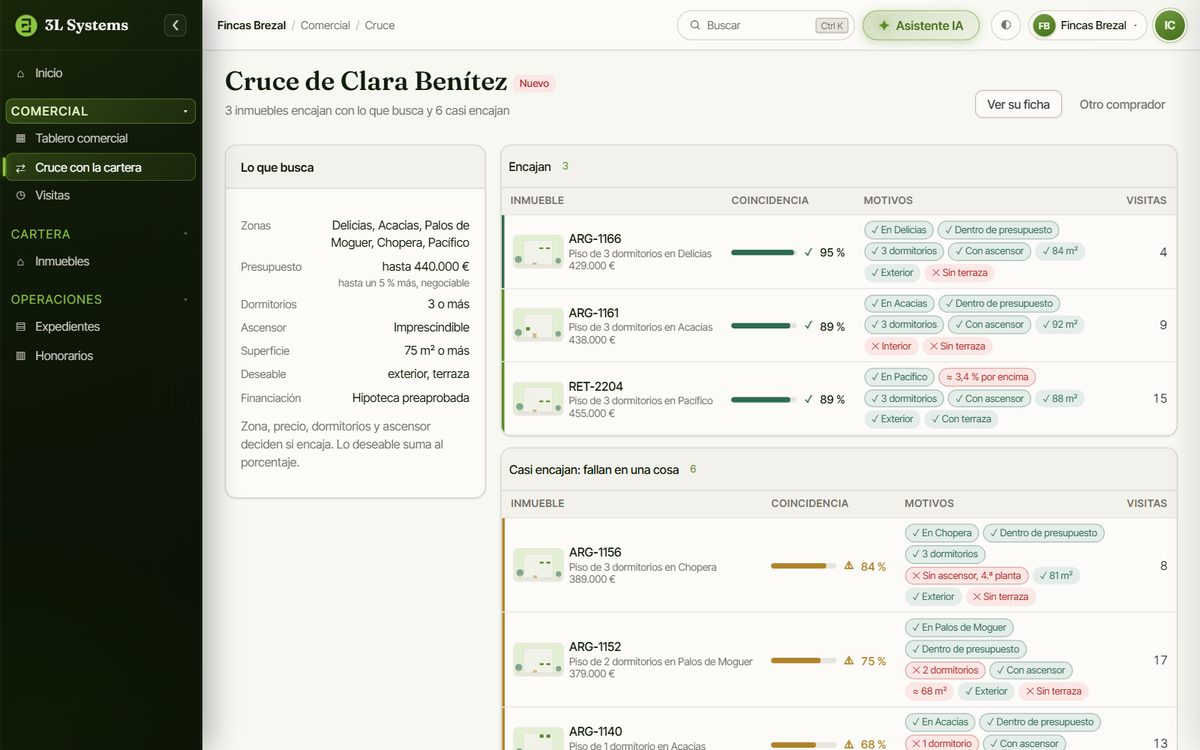This screenshot has height=750, width=1200.
Task: Click the "Interior" chip in ARG-1161 row
Action: pos(892,346)
